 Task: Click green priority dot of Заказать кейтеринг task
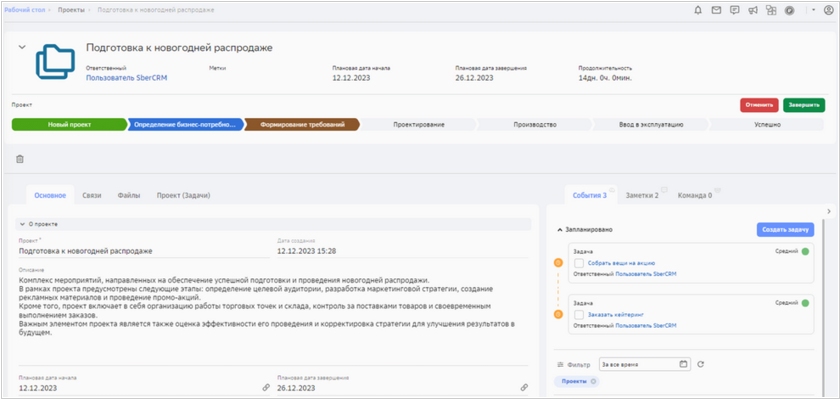tap(805, 303)
